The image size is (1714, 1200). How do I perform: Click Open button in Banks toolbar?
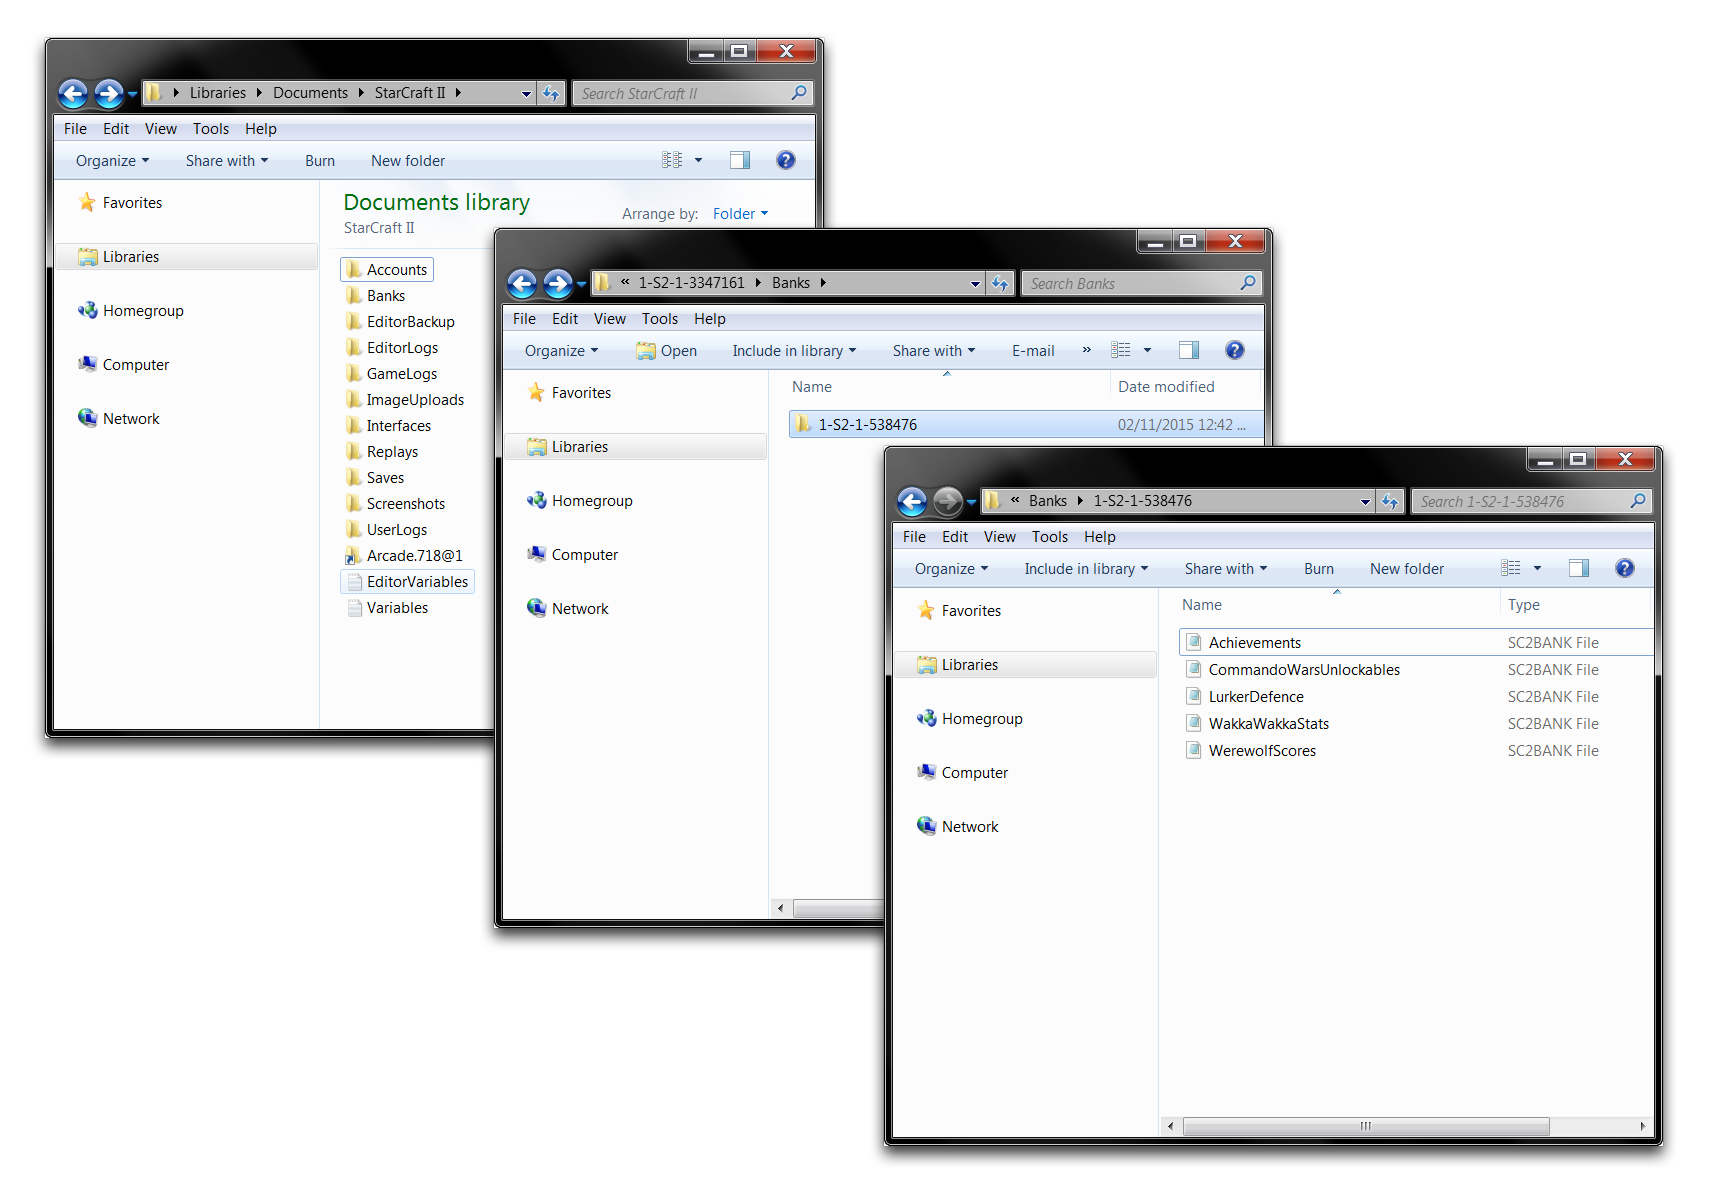[667, 350]
